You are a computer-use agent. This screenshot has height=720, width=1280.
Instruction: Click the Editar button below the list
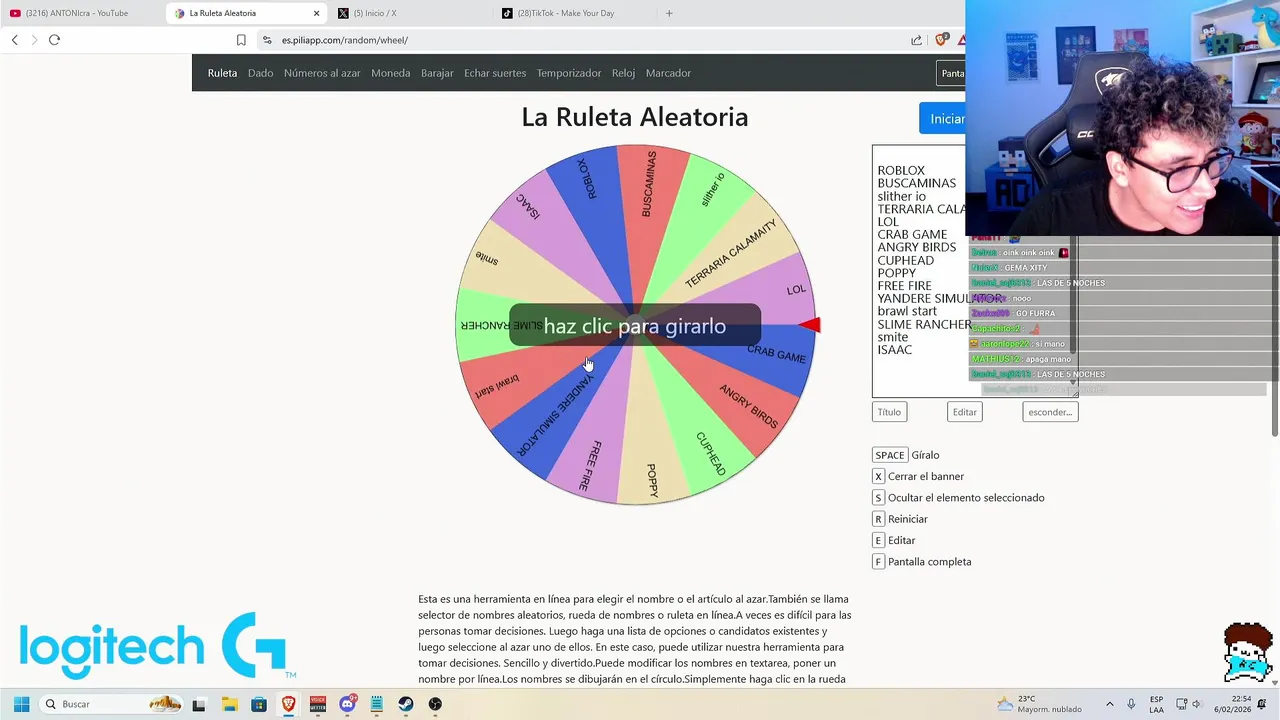point(964,412)
